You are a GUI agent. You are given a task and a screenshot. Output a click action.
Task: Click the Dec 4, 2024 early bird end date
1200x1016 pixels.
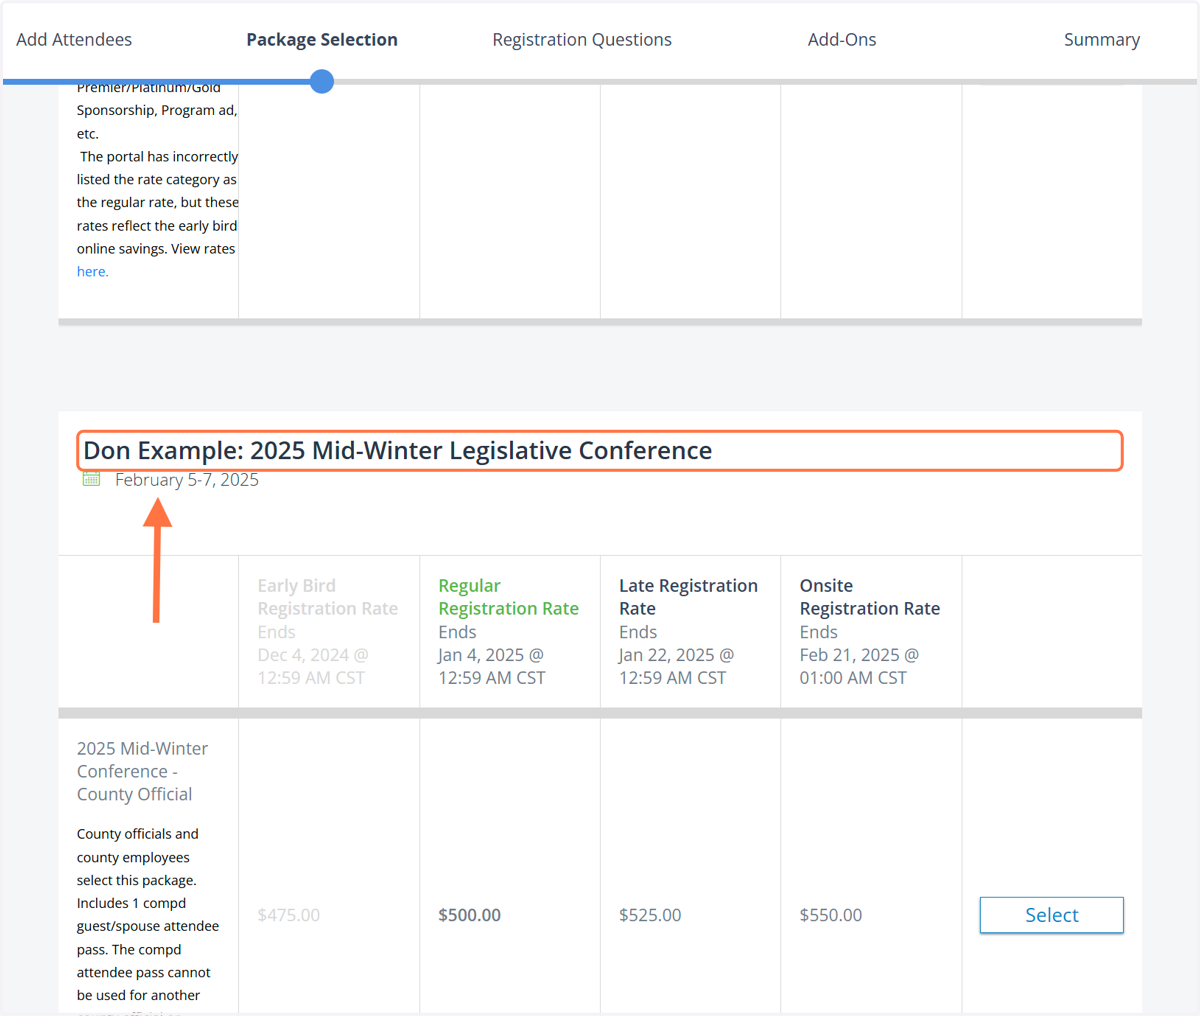(x=313, y=666)
